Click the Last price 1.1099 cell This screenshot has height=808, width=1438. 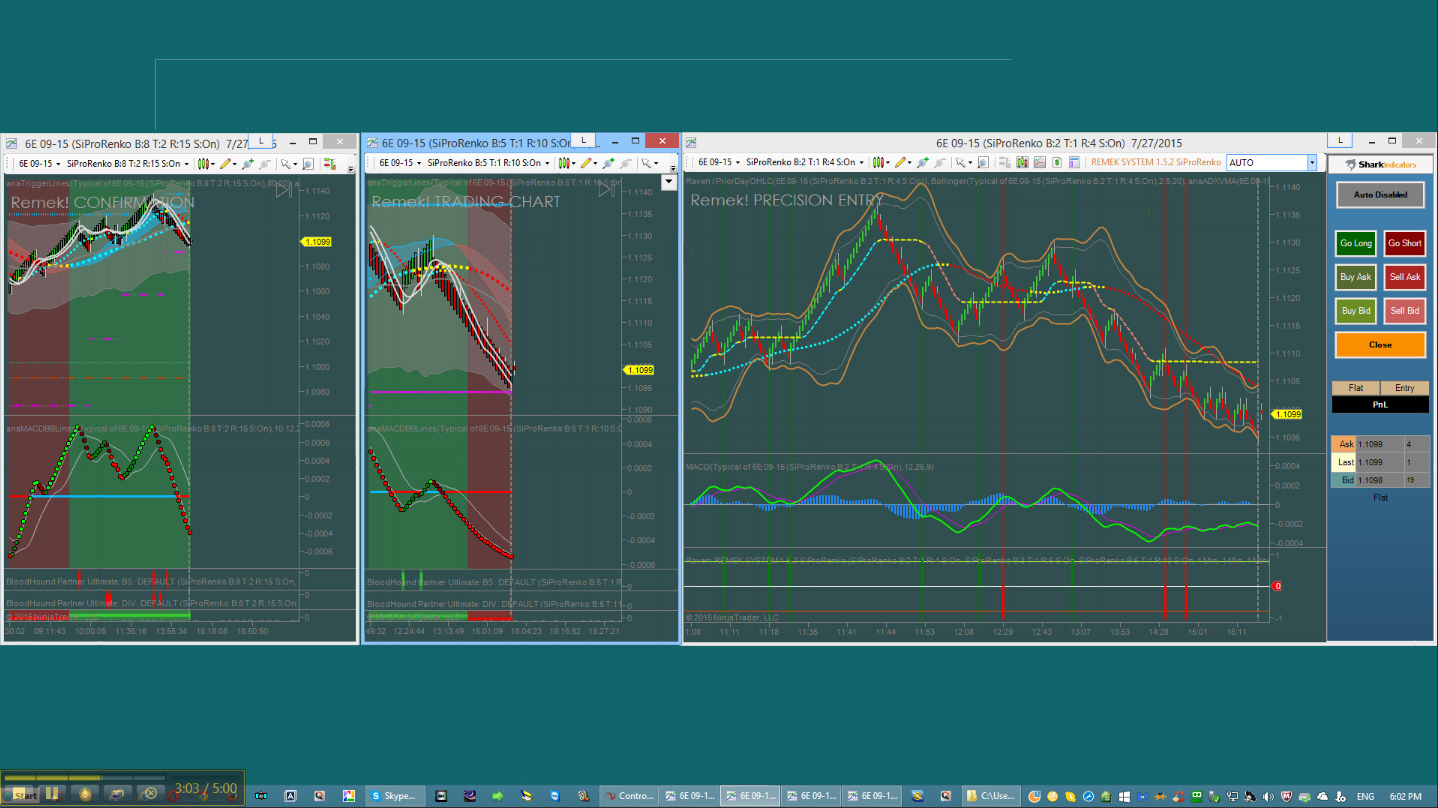pyautogui.click(x=1380, y=462)
